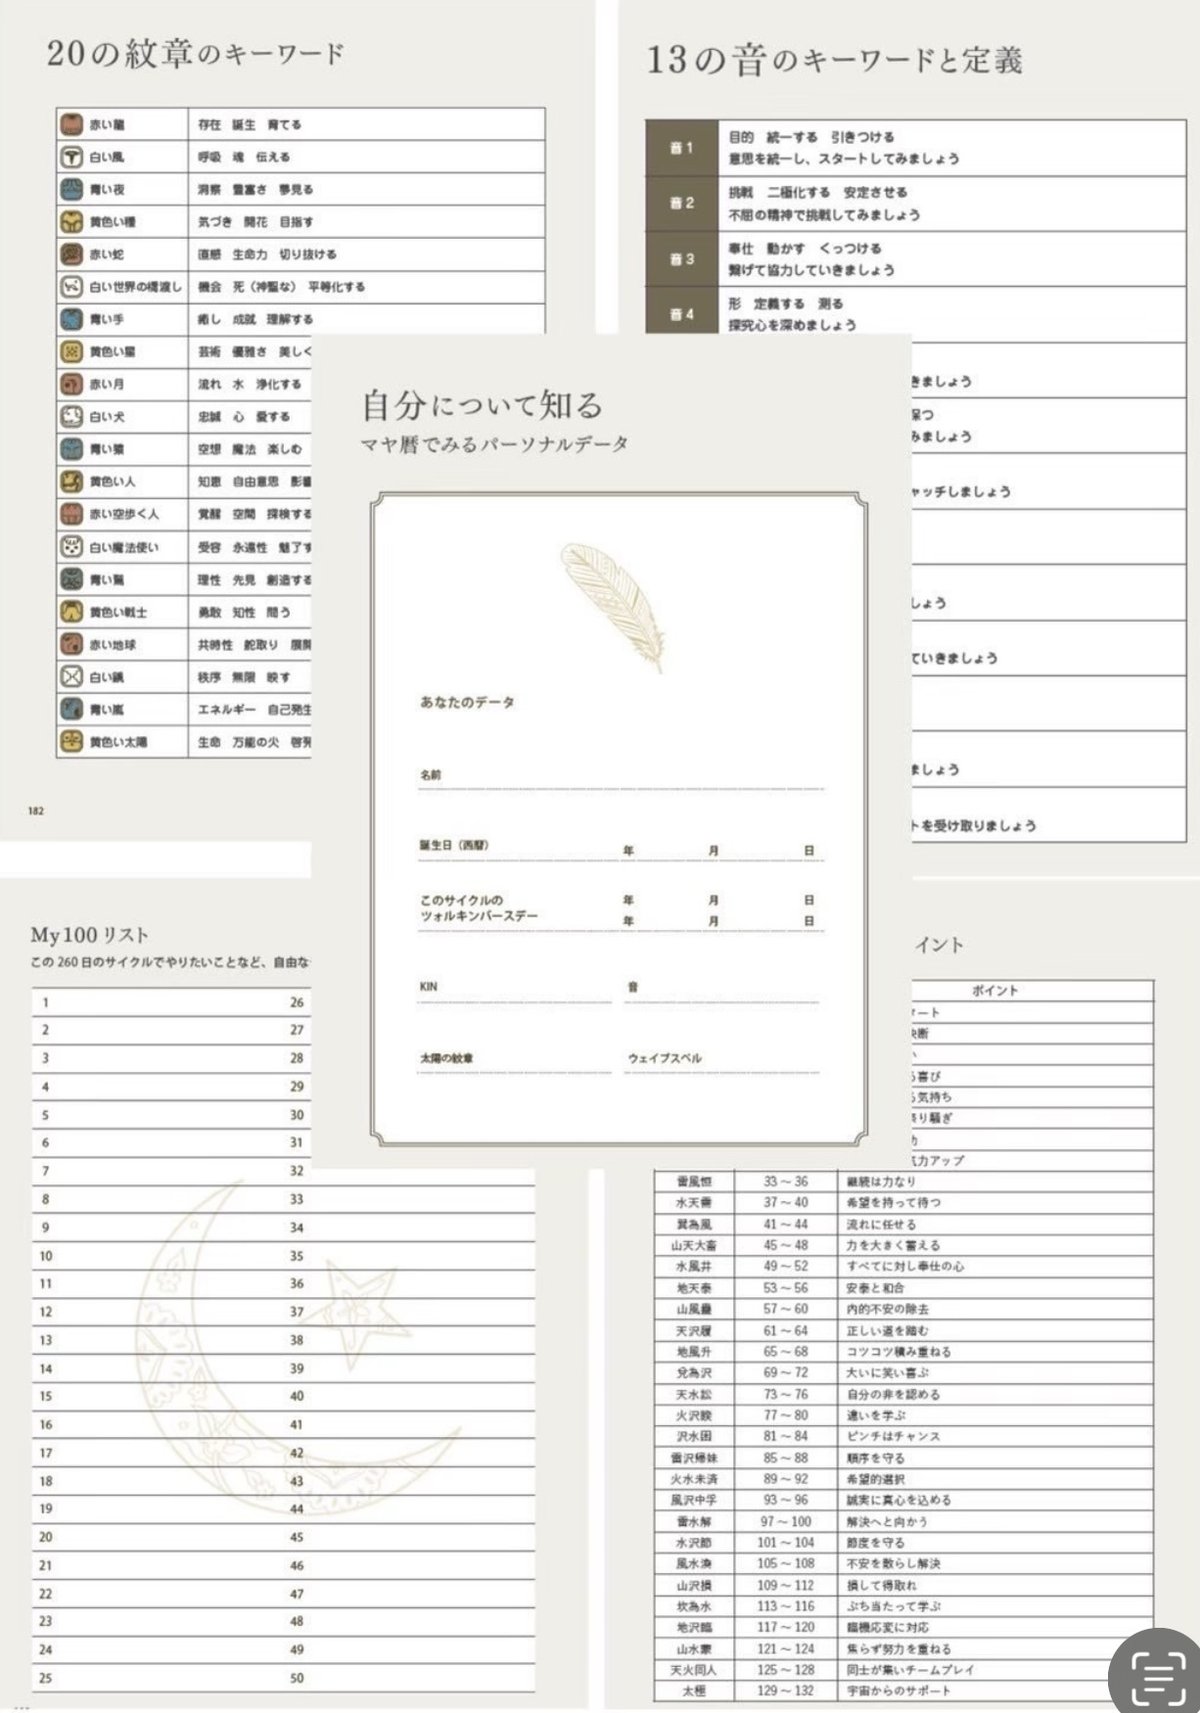1200x1713 pixels.
Task: Click the text 繋げて協力していきましょう
Action: [811, 270]
